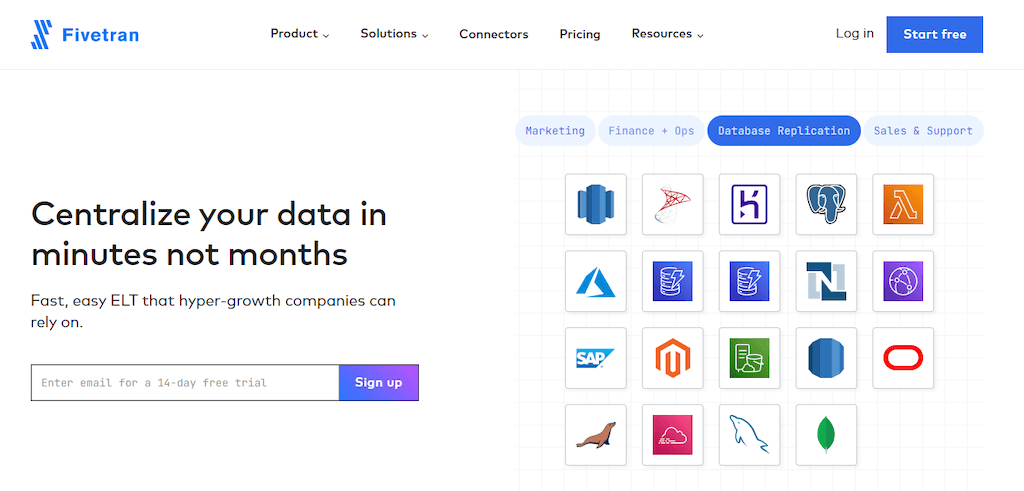Click the SAP connector icon
The height and width of the screenshot is (491, 1024).
[595, 358]
